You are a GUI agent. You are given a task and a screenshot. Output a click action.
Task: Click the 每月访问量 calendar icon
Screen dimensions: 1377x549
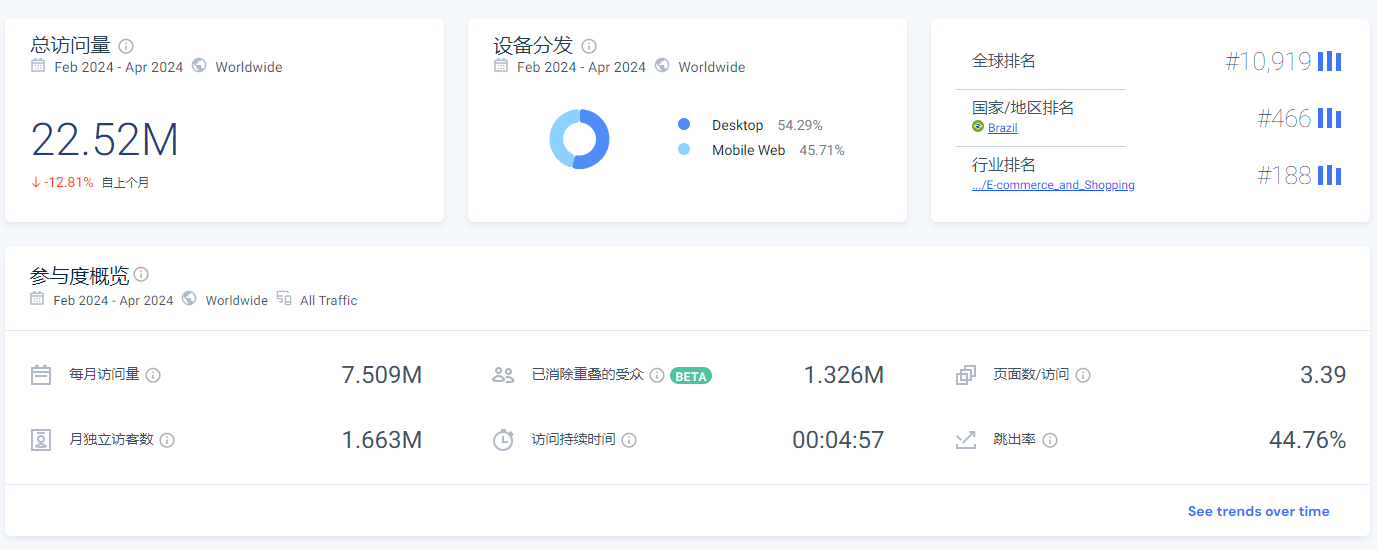(41, 375)
